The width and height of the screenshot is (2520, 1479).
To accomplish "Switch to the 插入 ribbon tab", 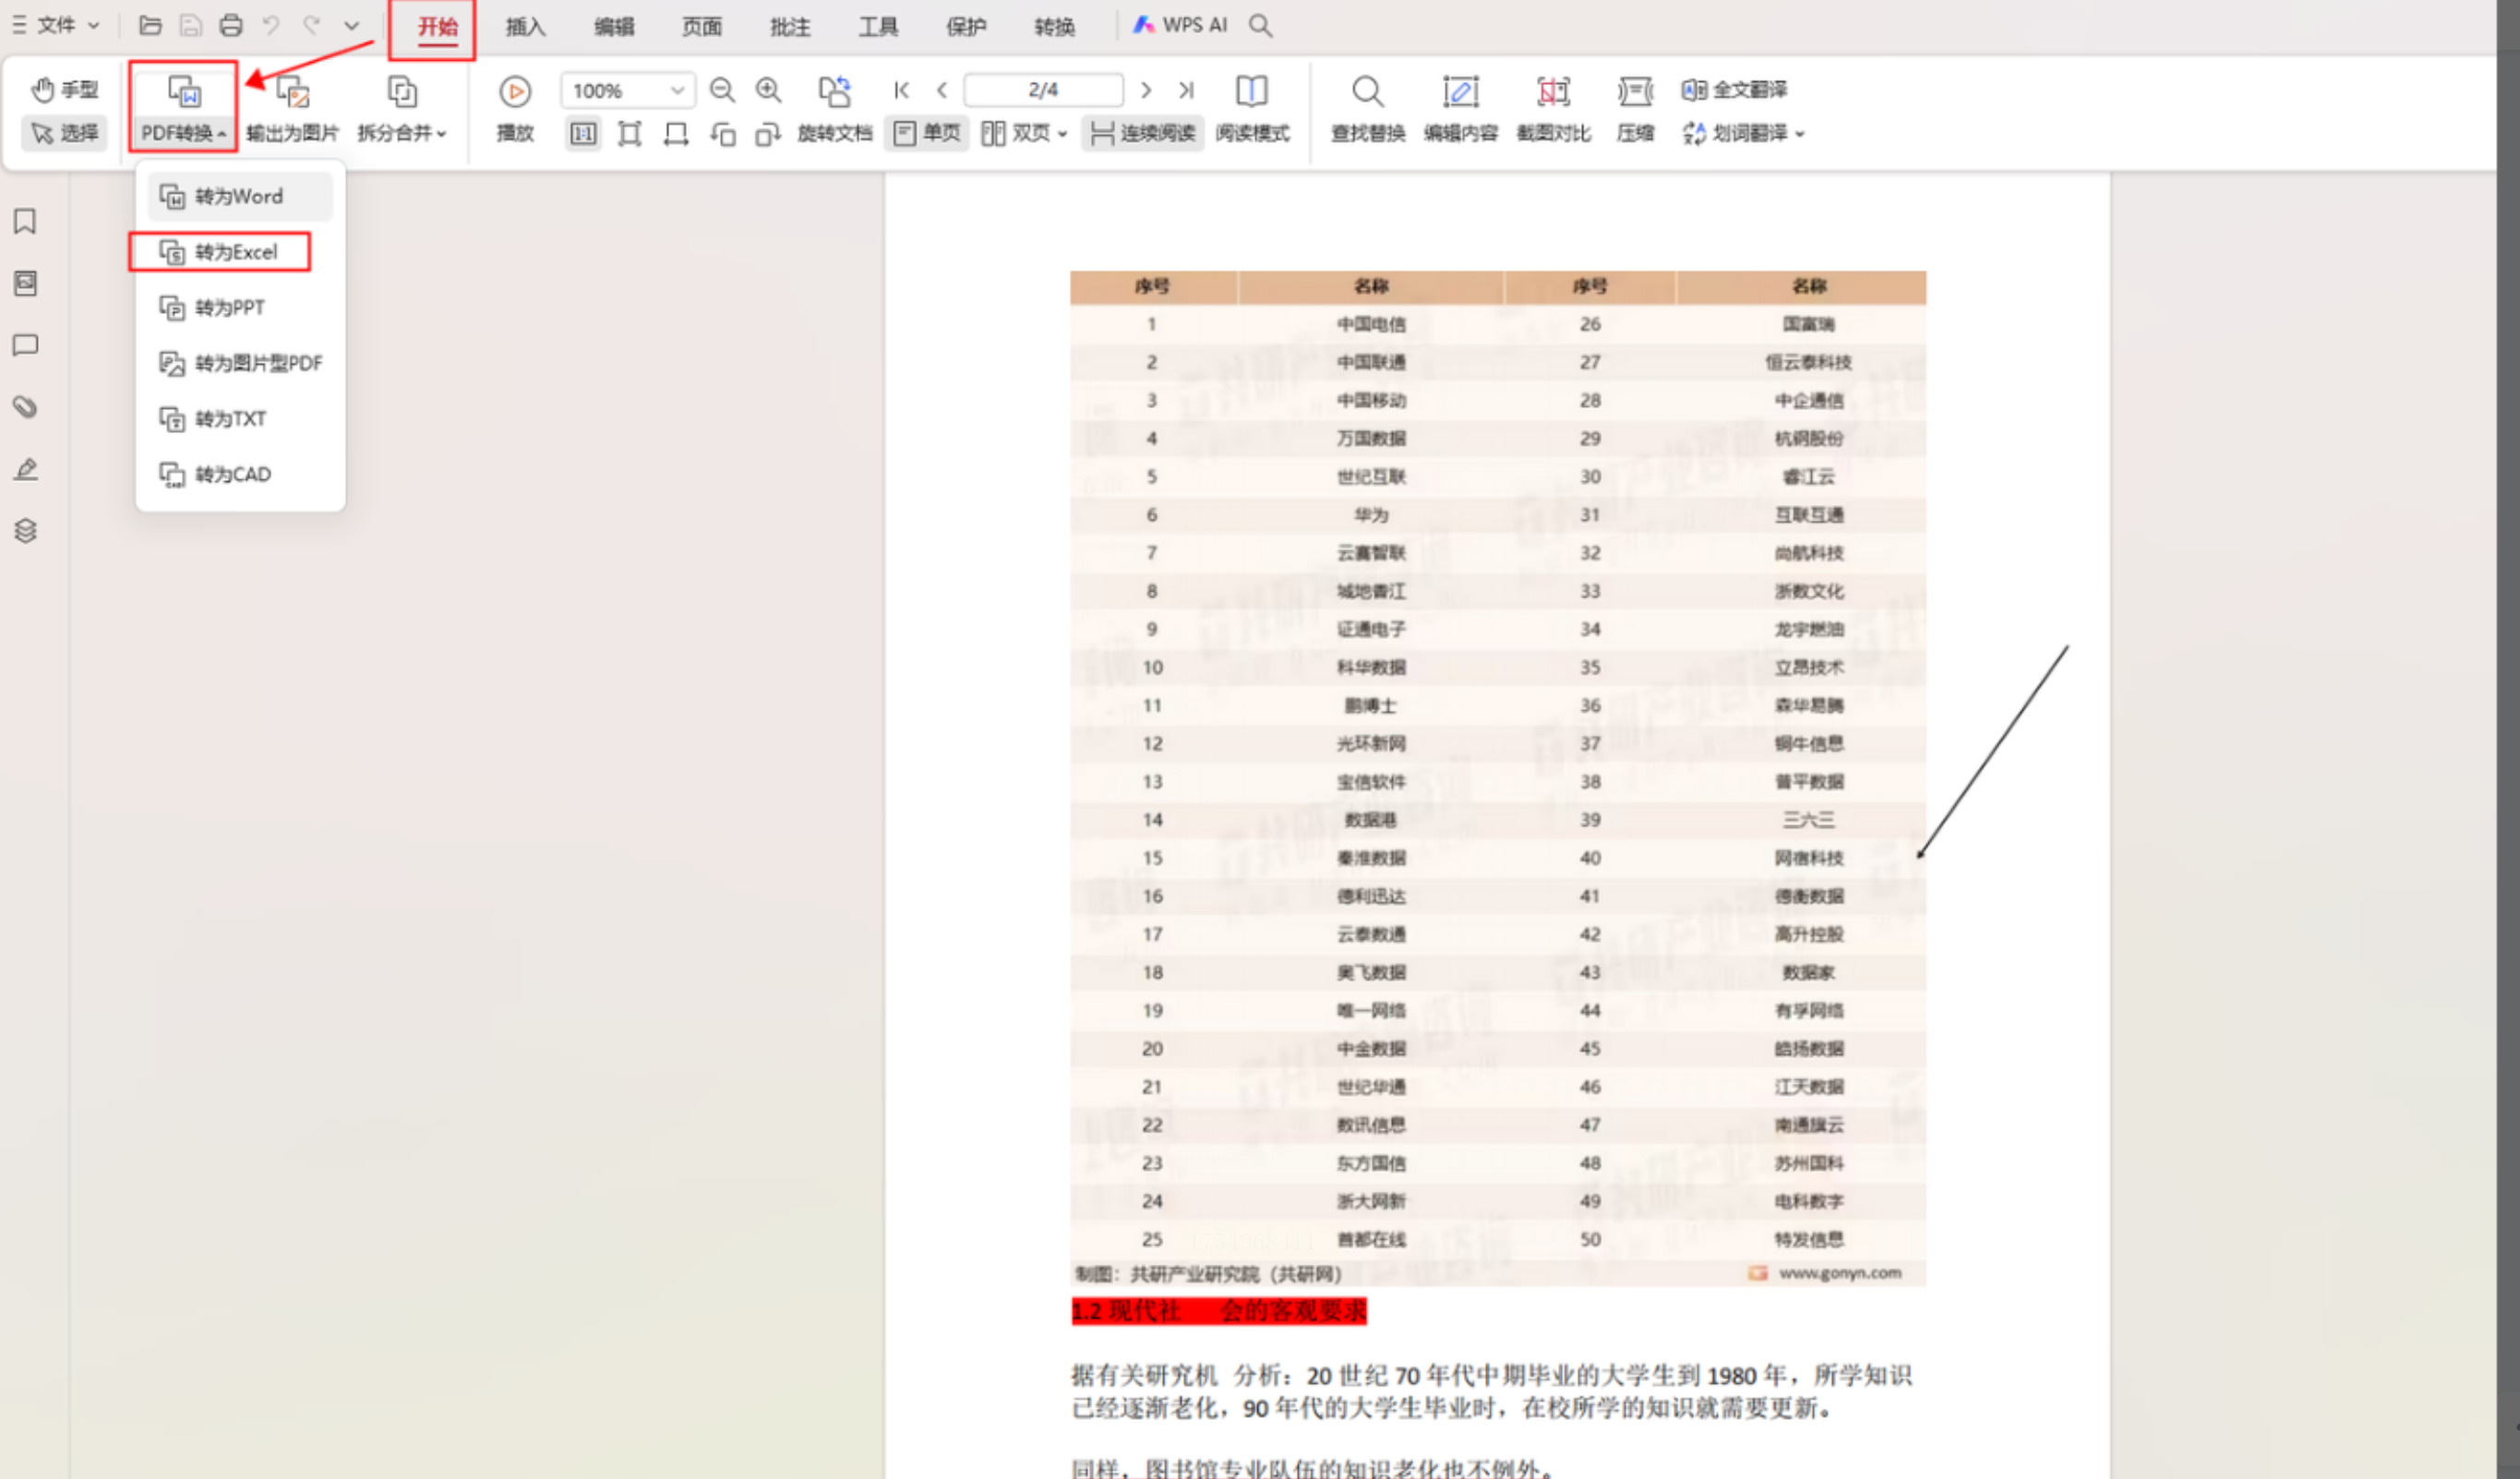I will [525, 26].
